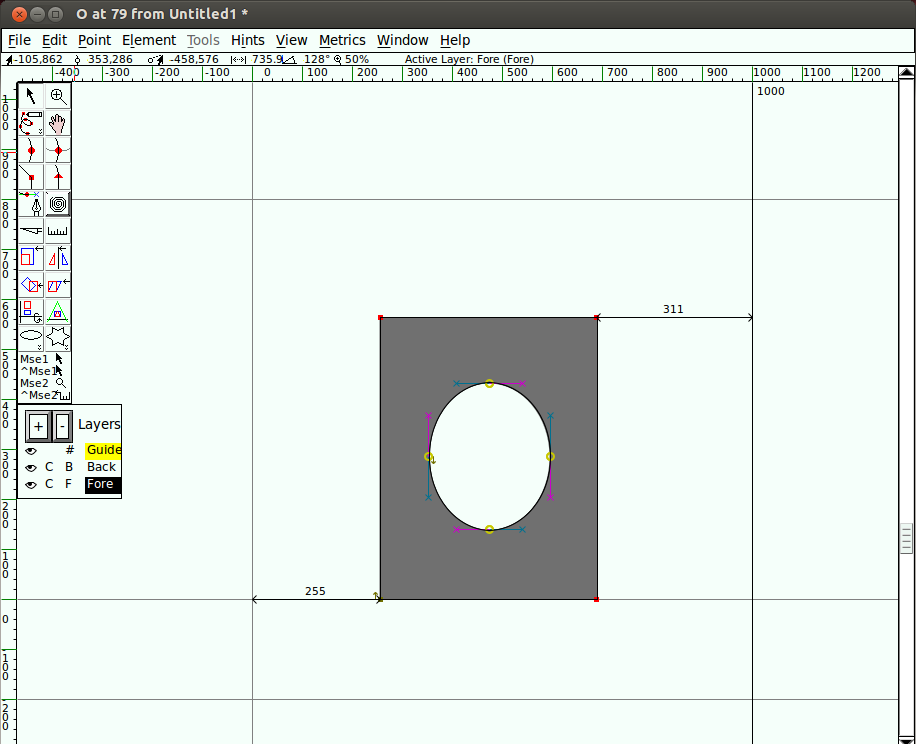The image size is (916, 744).
Task: Remove a layer with minus button
Action: pos(62,427)
